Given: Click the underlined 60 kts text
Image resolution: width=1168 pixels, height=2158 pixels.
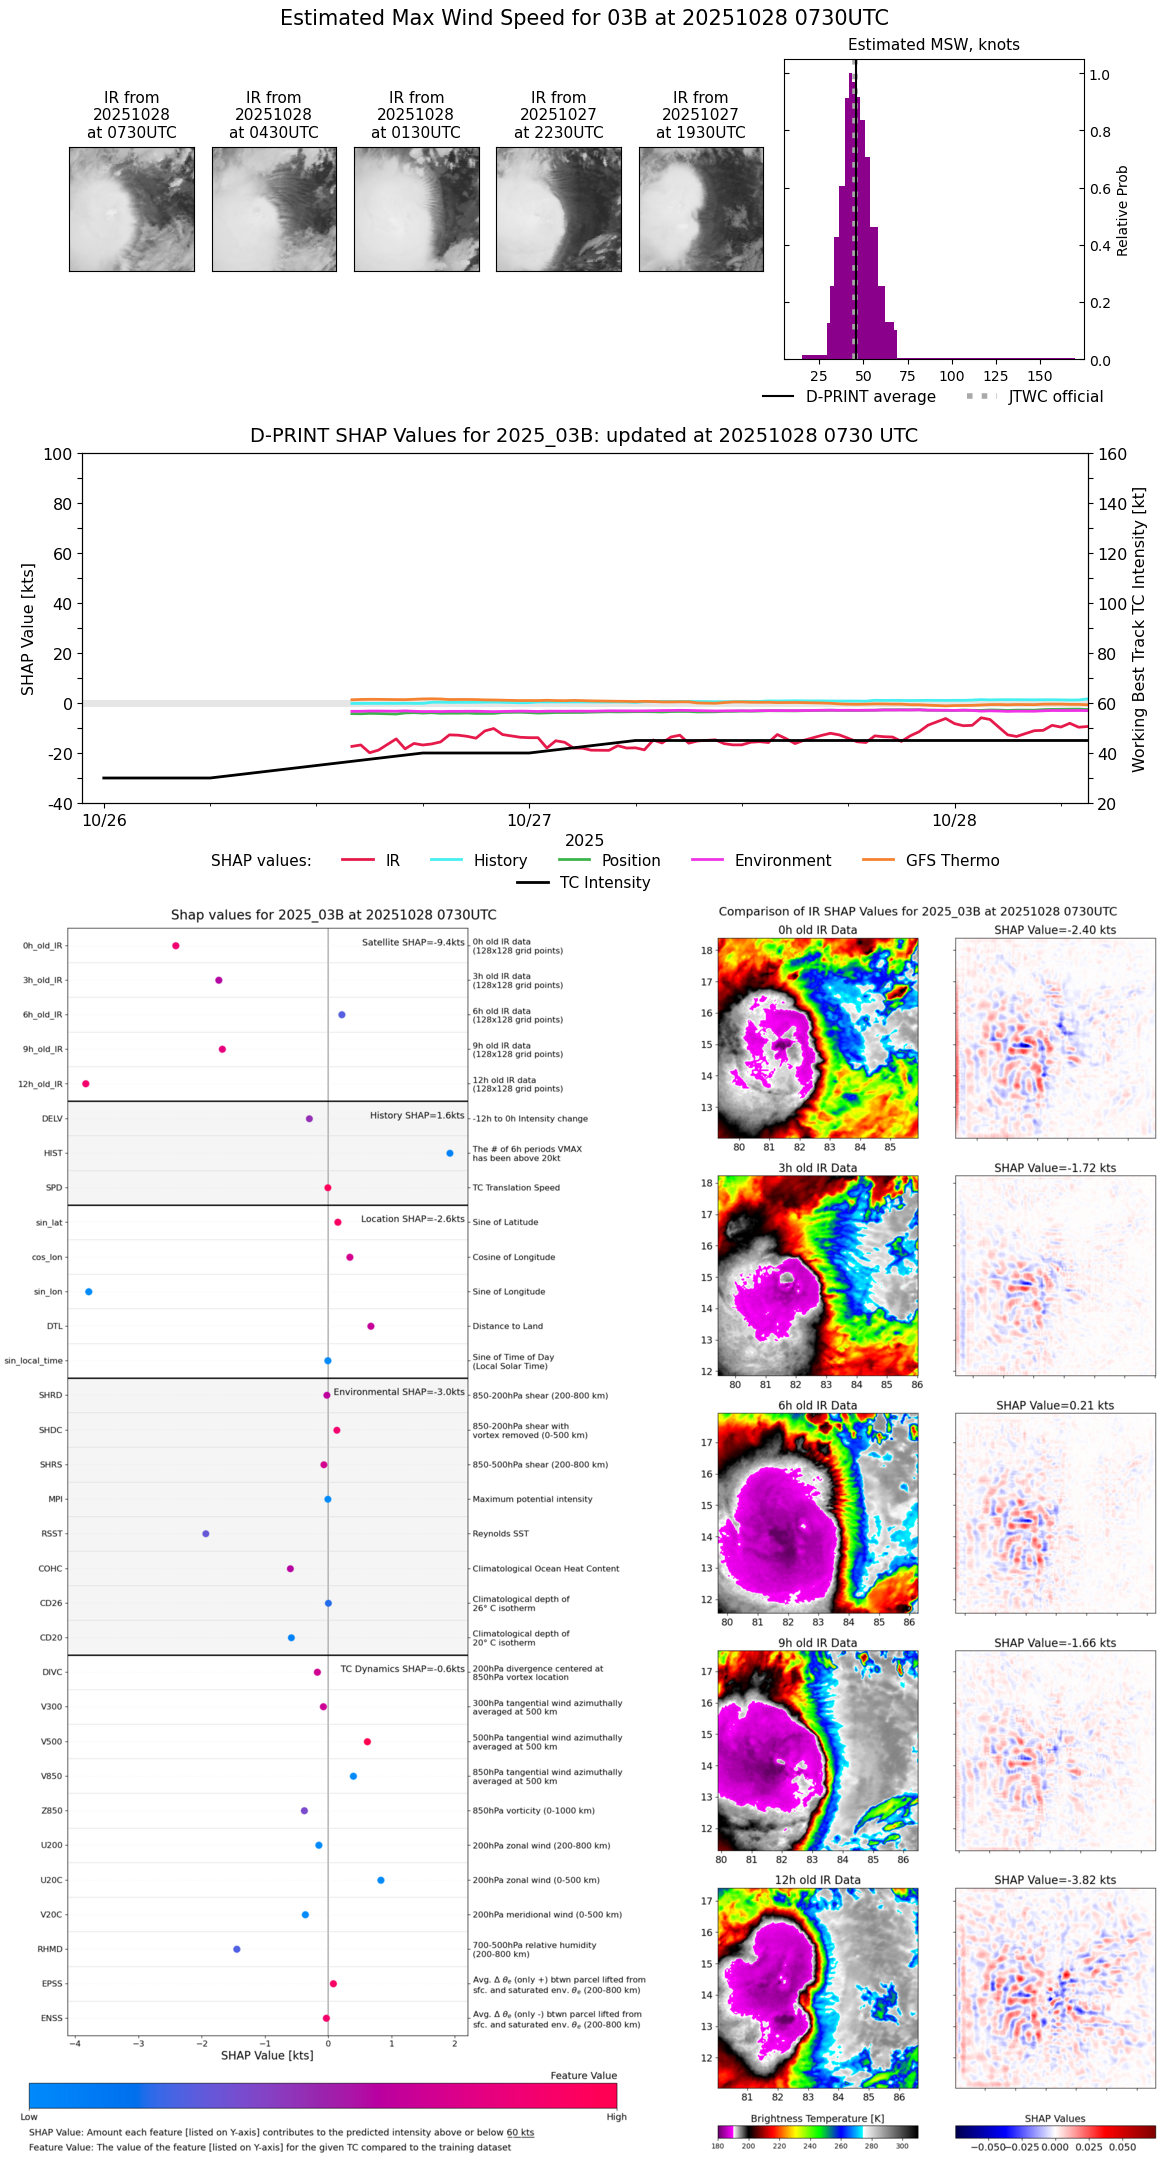Looking at the screenshot, I should (x=520, y=2132).
